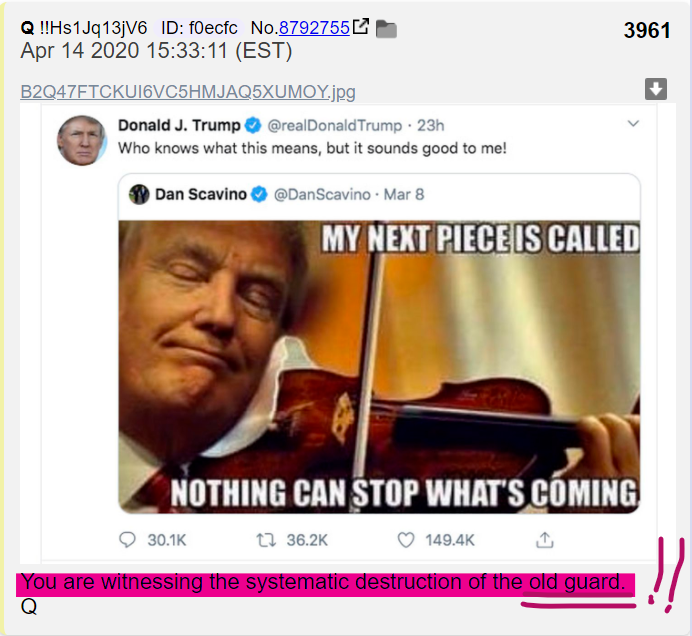This screenshot has width=692, height=636.
Task: Open B2Q47FTCKUI6VC5HMJAQ5XUMOY.jpg file link
Action: click(x=188, y=92)
